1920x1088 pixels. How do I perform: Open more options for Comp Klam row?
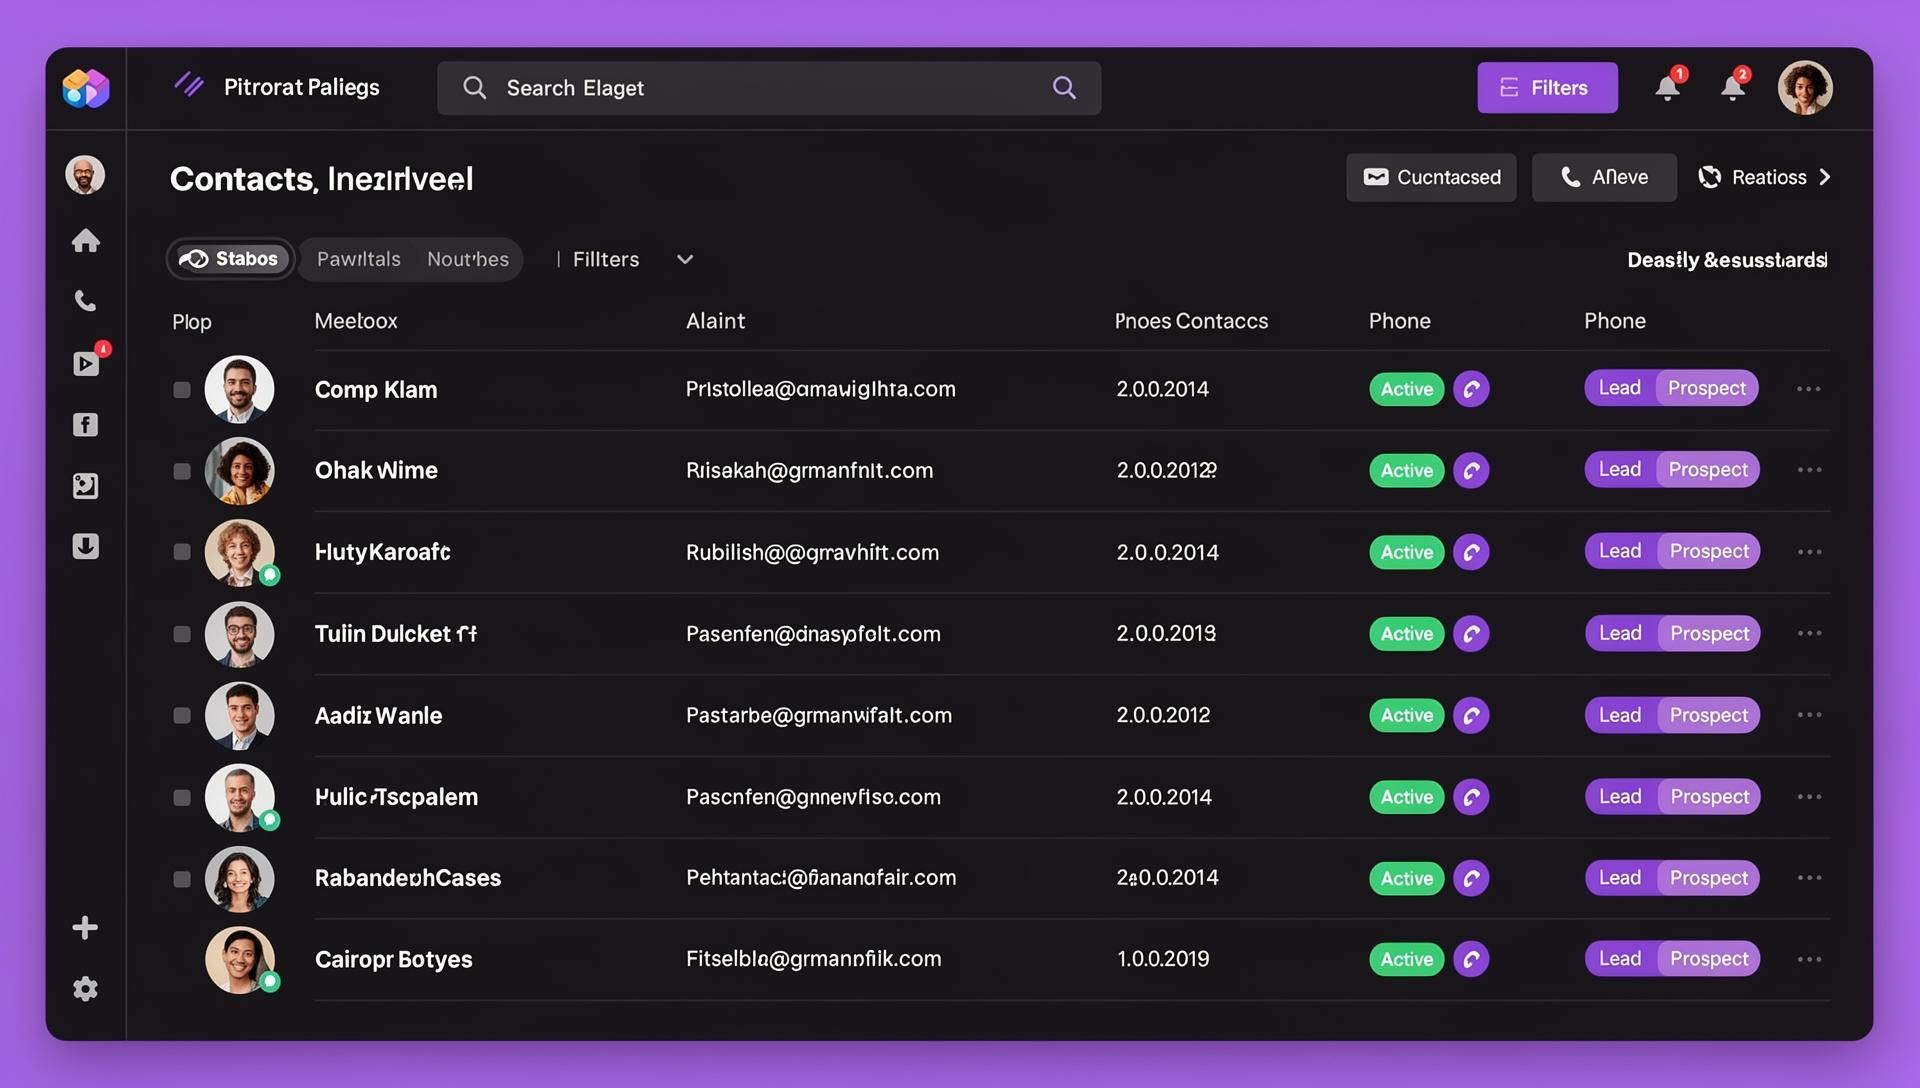tap(1809, 389)
